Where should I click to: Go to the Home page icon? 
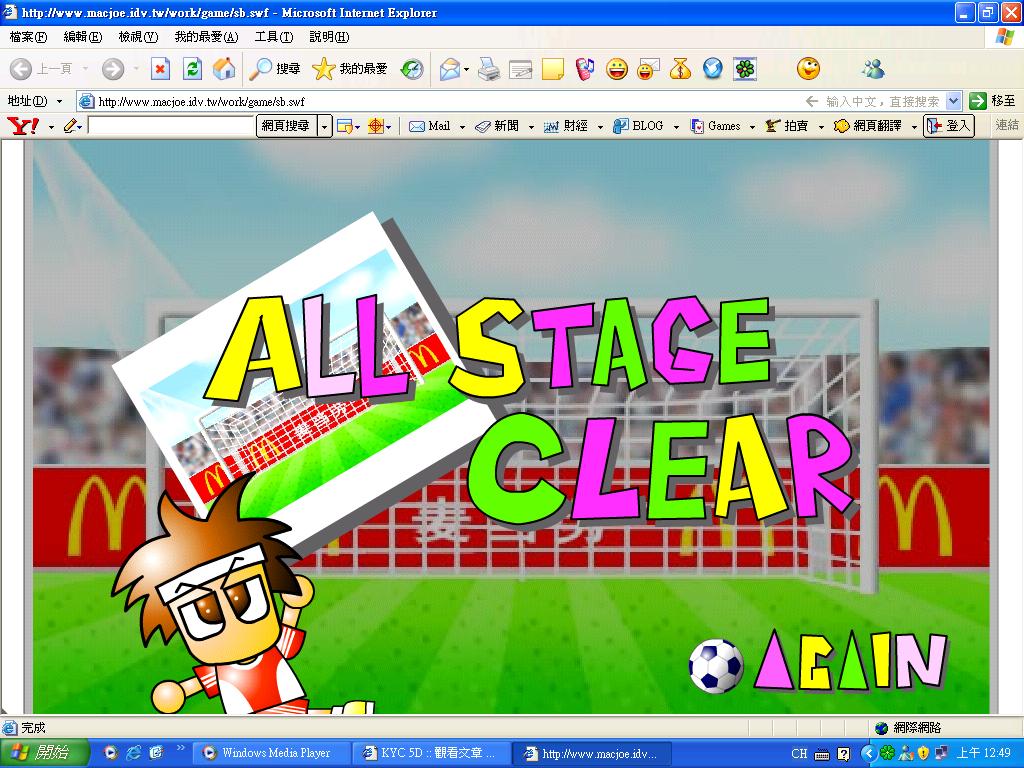pos(224,69)
